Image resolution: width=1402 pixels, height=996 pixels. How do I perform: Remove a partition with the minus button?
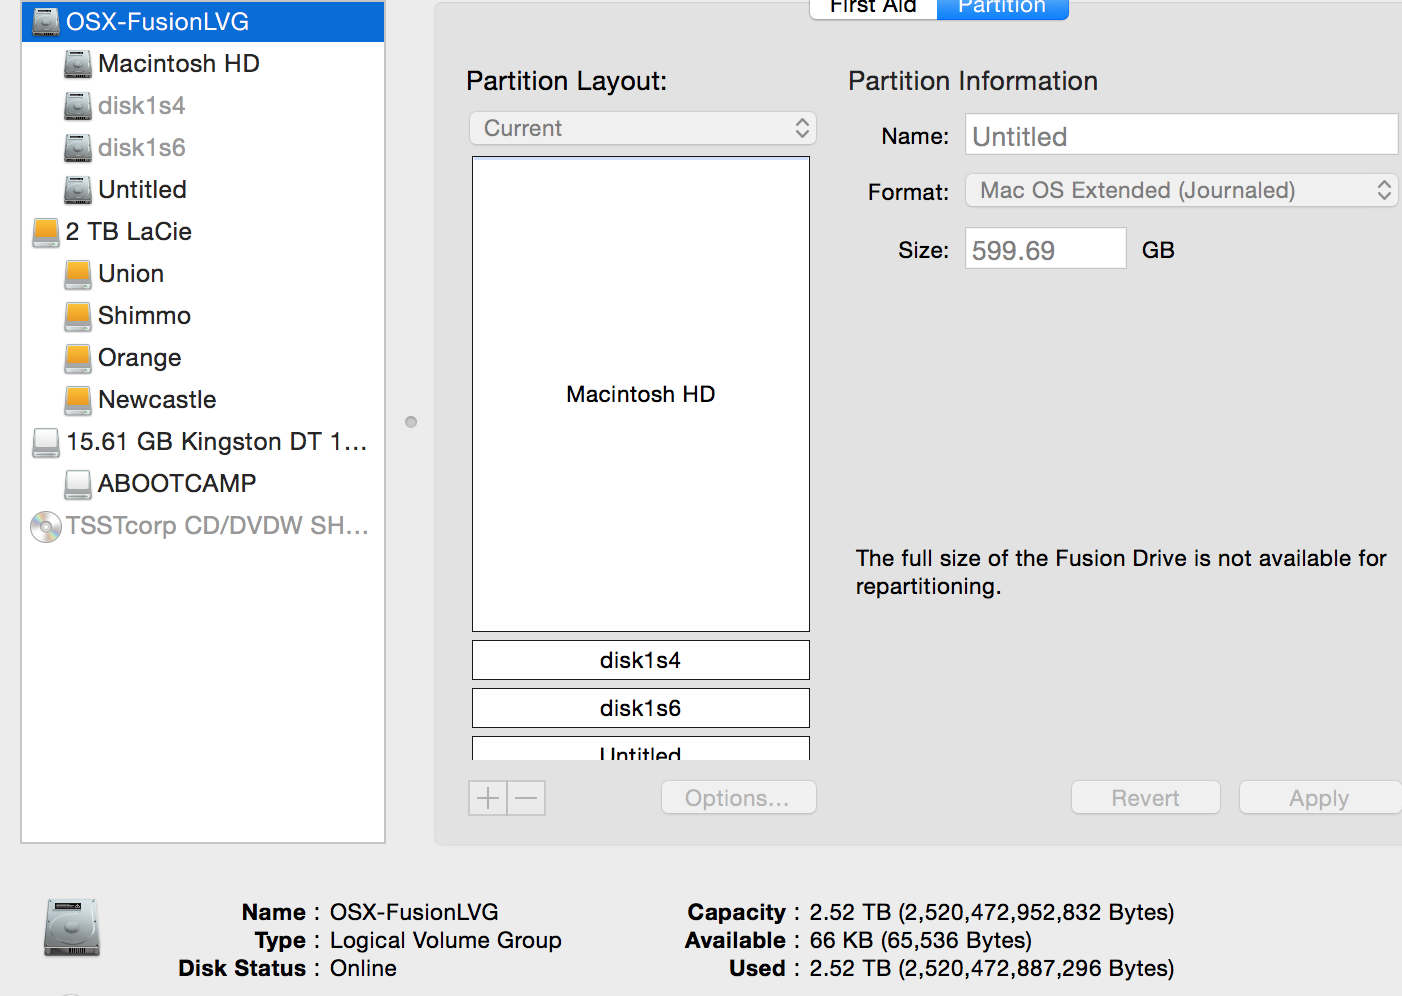(527, 798)
